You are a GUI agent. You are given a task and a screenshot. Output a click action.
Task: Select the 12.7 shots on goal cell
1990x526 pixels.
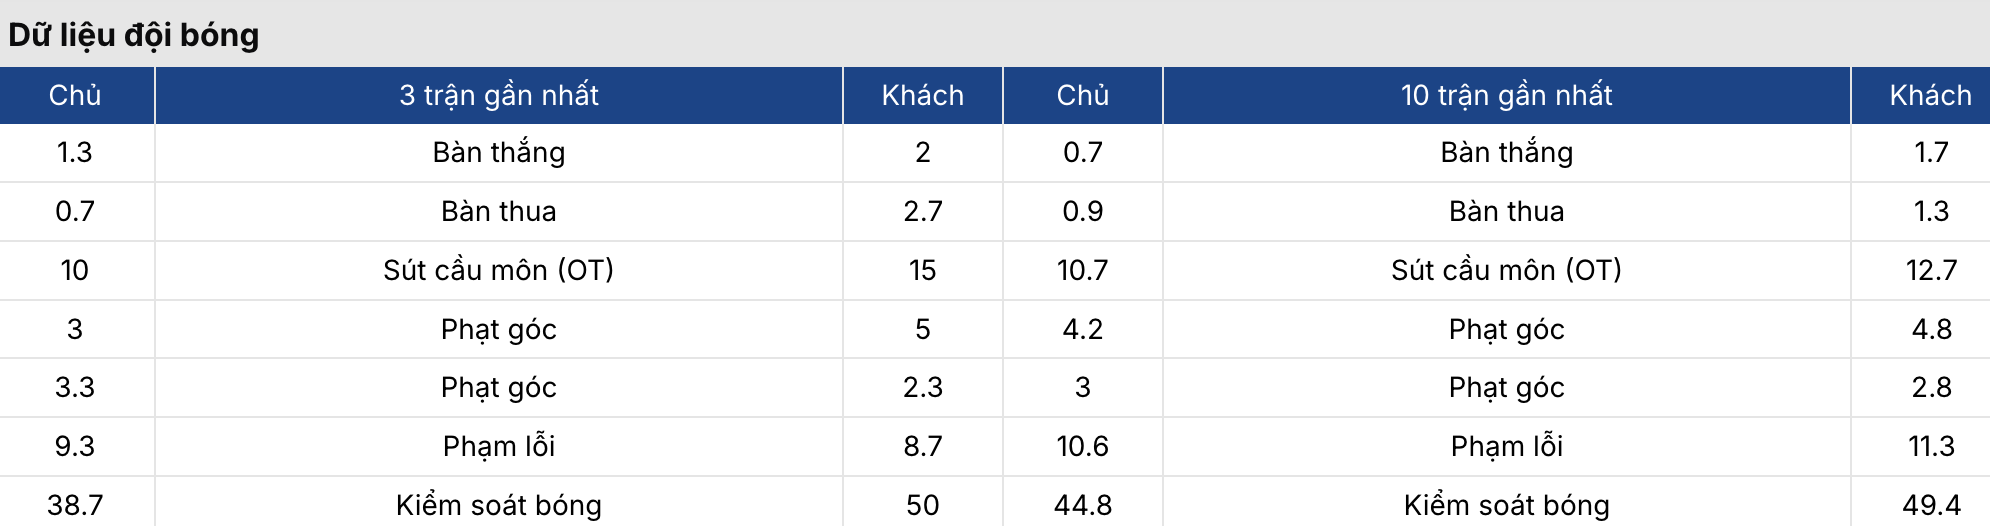(1930, 270)
